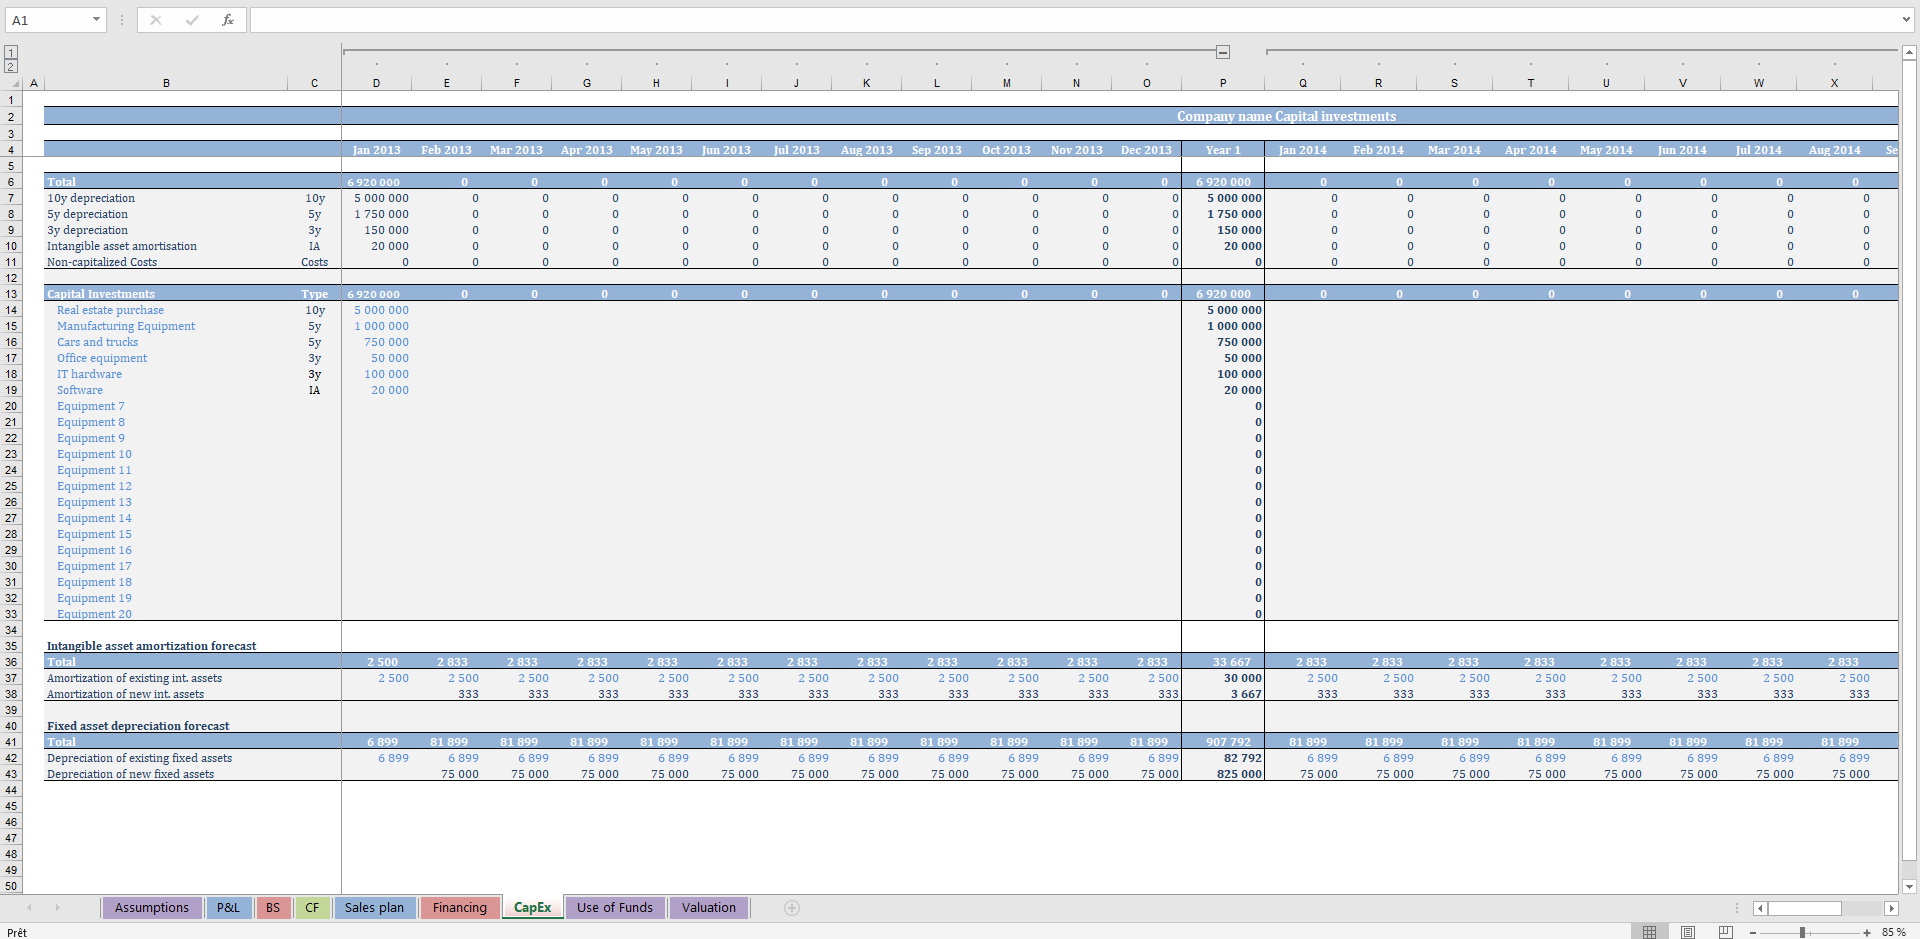Image resolution: width=1920 pixels, height=939 pixels.
Task: Open the P&L sheet tab
Action: [228, 908]
